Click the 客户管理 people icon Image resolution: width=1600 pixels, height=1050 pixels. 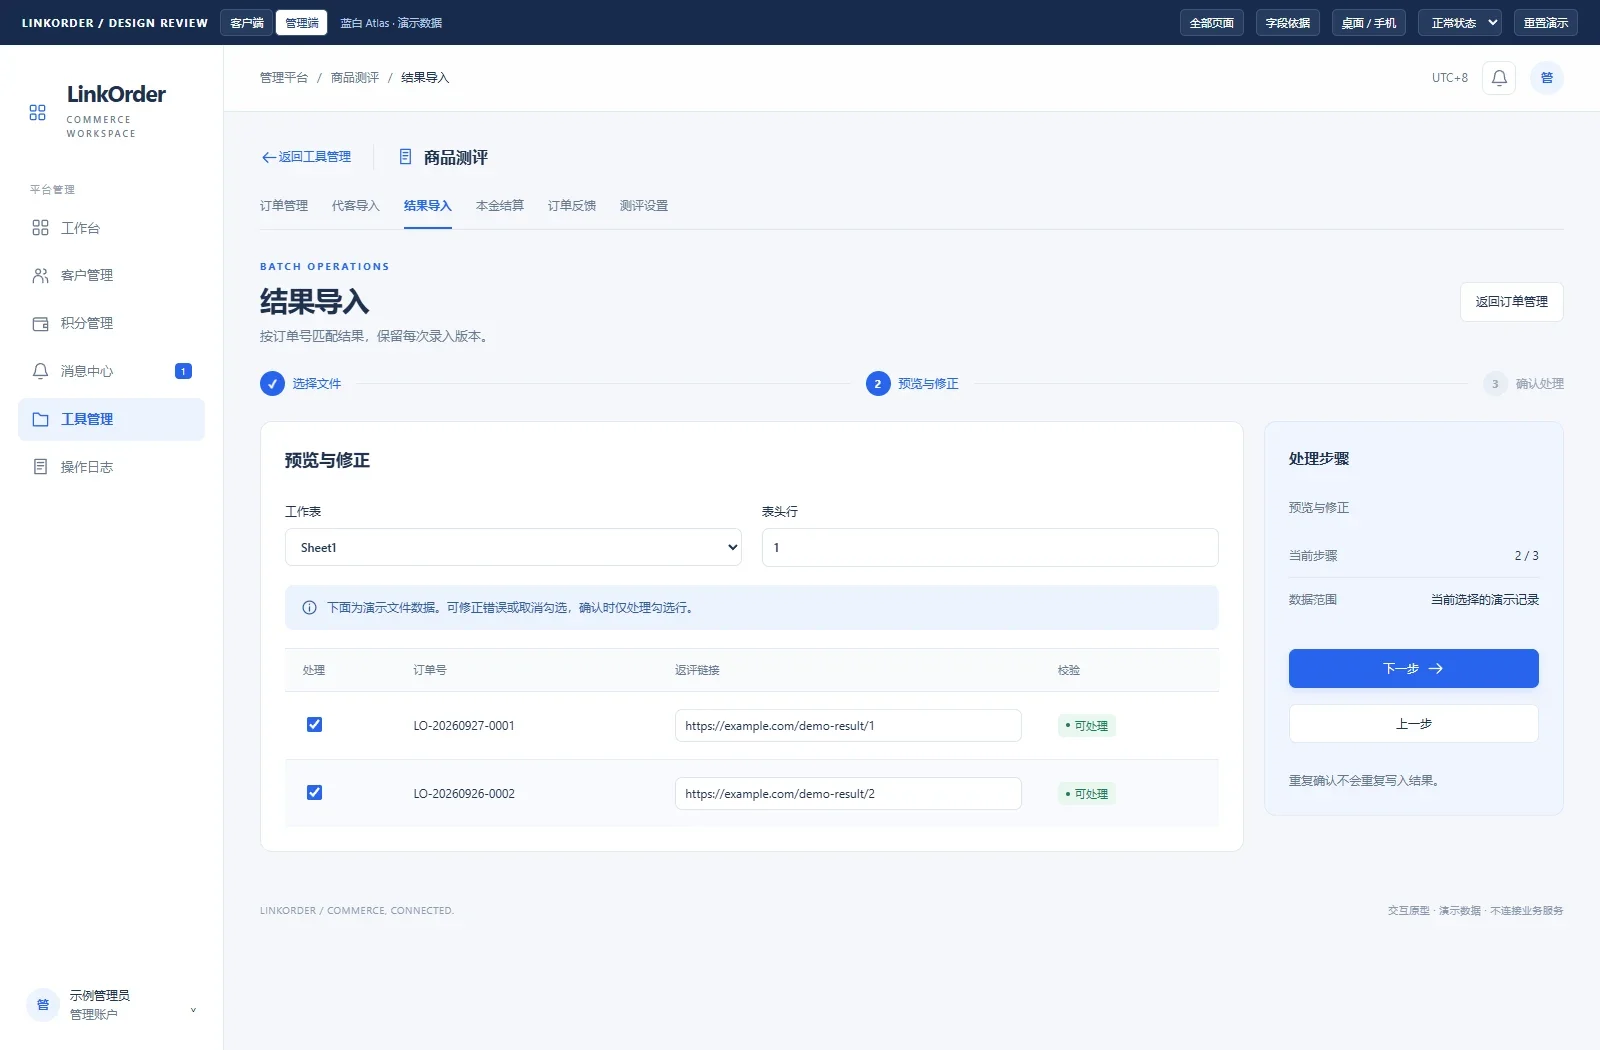coord(40,276)
